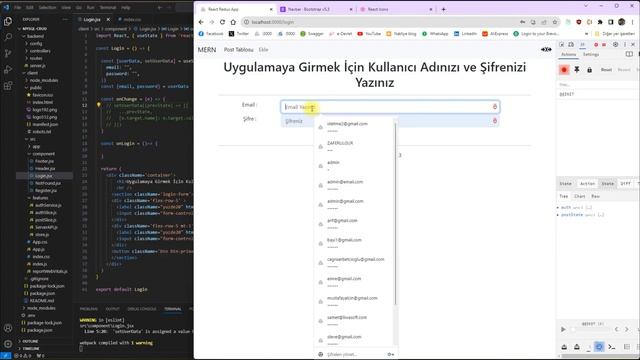640x360 pixels.
Task: Click Ekle navbar link
Action: click(263, 50)
